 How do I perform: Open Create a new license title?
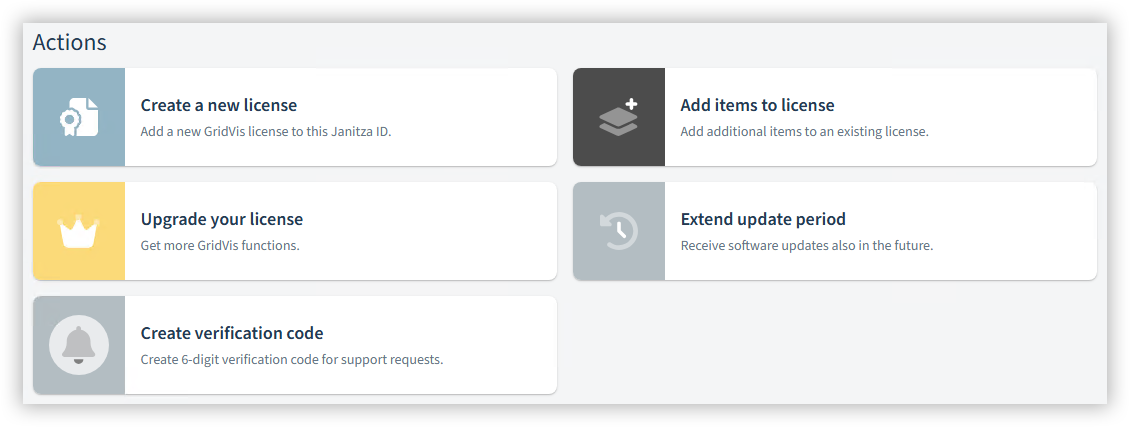(218, 105)
